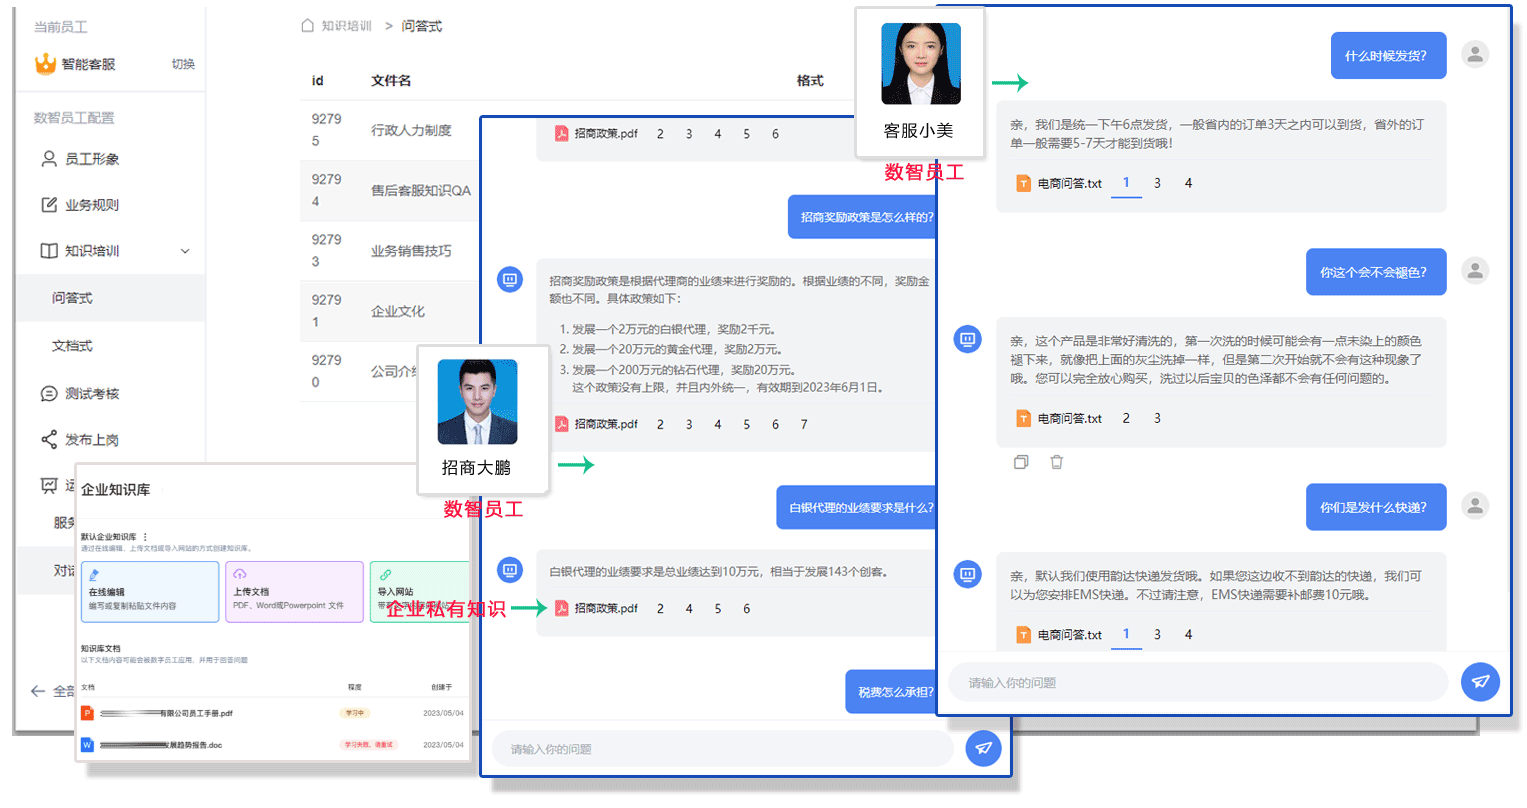Viewport: 1527px width, 808px height.
Task: Click the bot avatar beside 招商奖励政策 reply
Action: click(510, 279)
